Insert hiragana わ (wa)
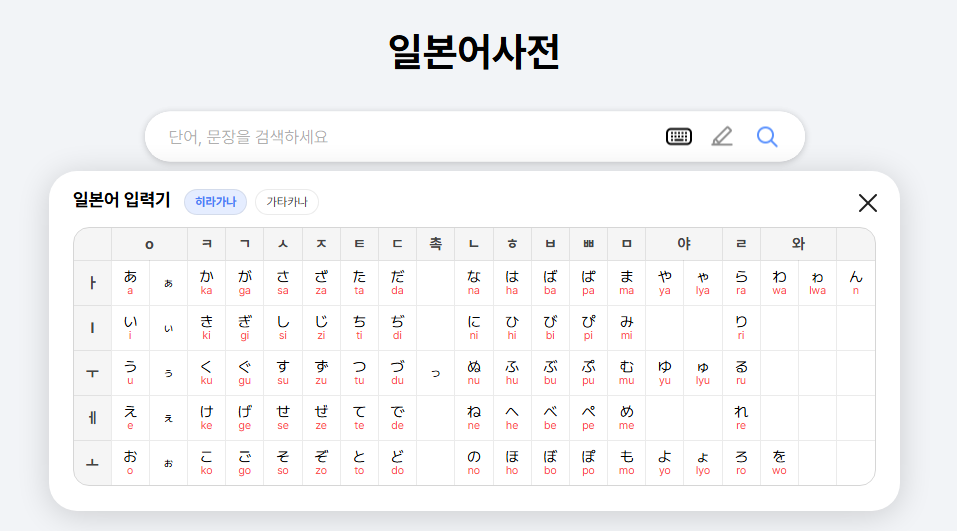The width and height of the screenshot is (957, 531). (x=779, y=283)
